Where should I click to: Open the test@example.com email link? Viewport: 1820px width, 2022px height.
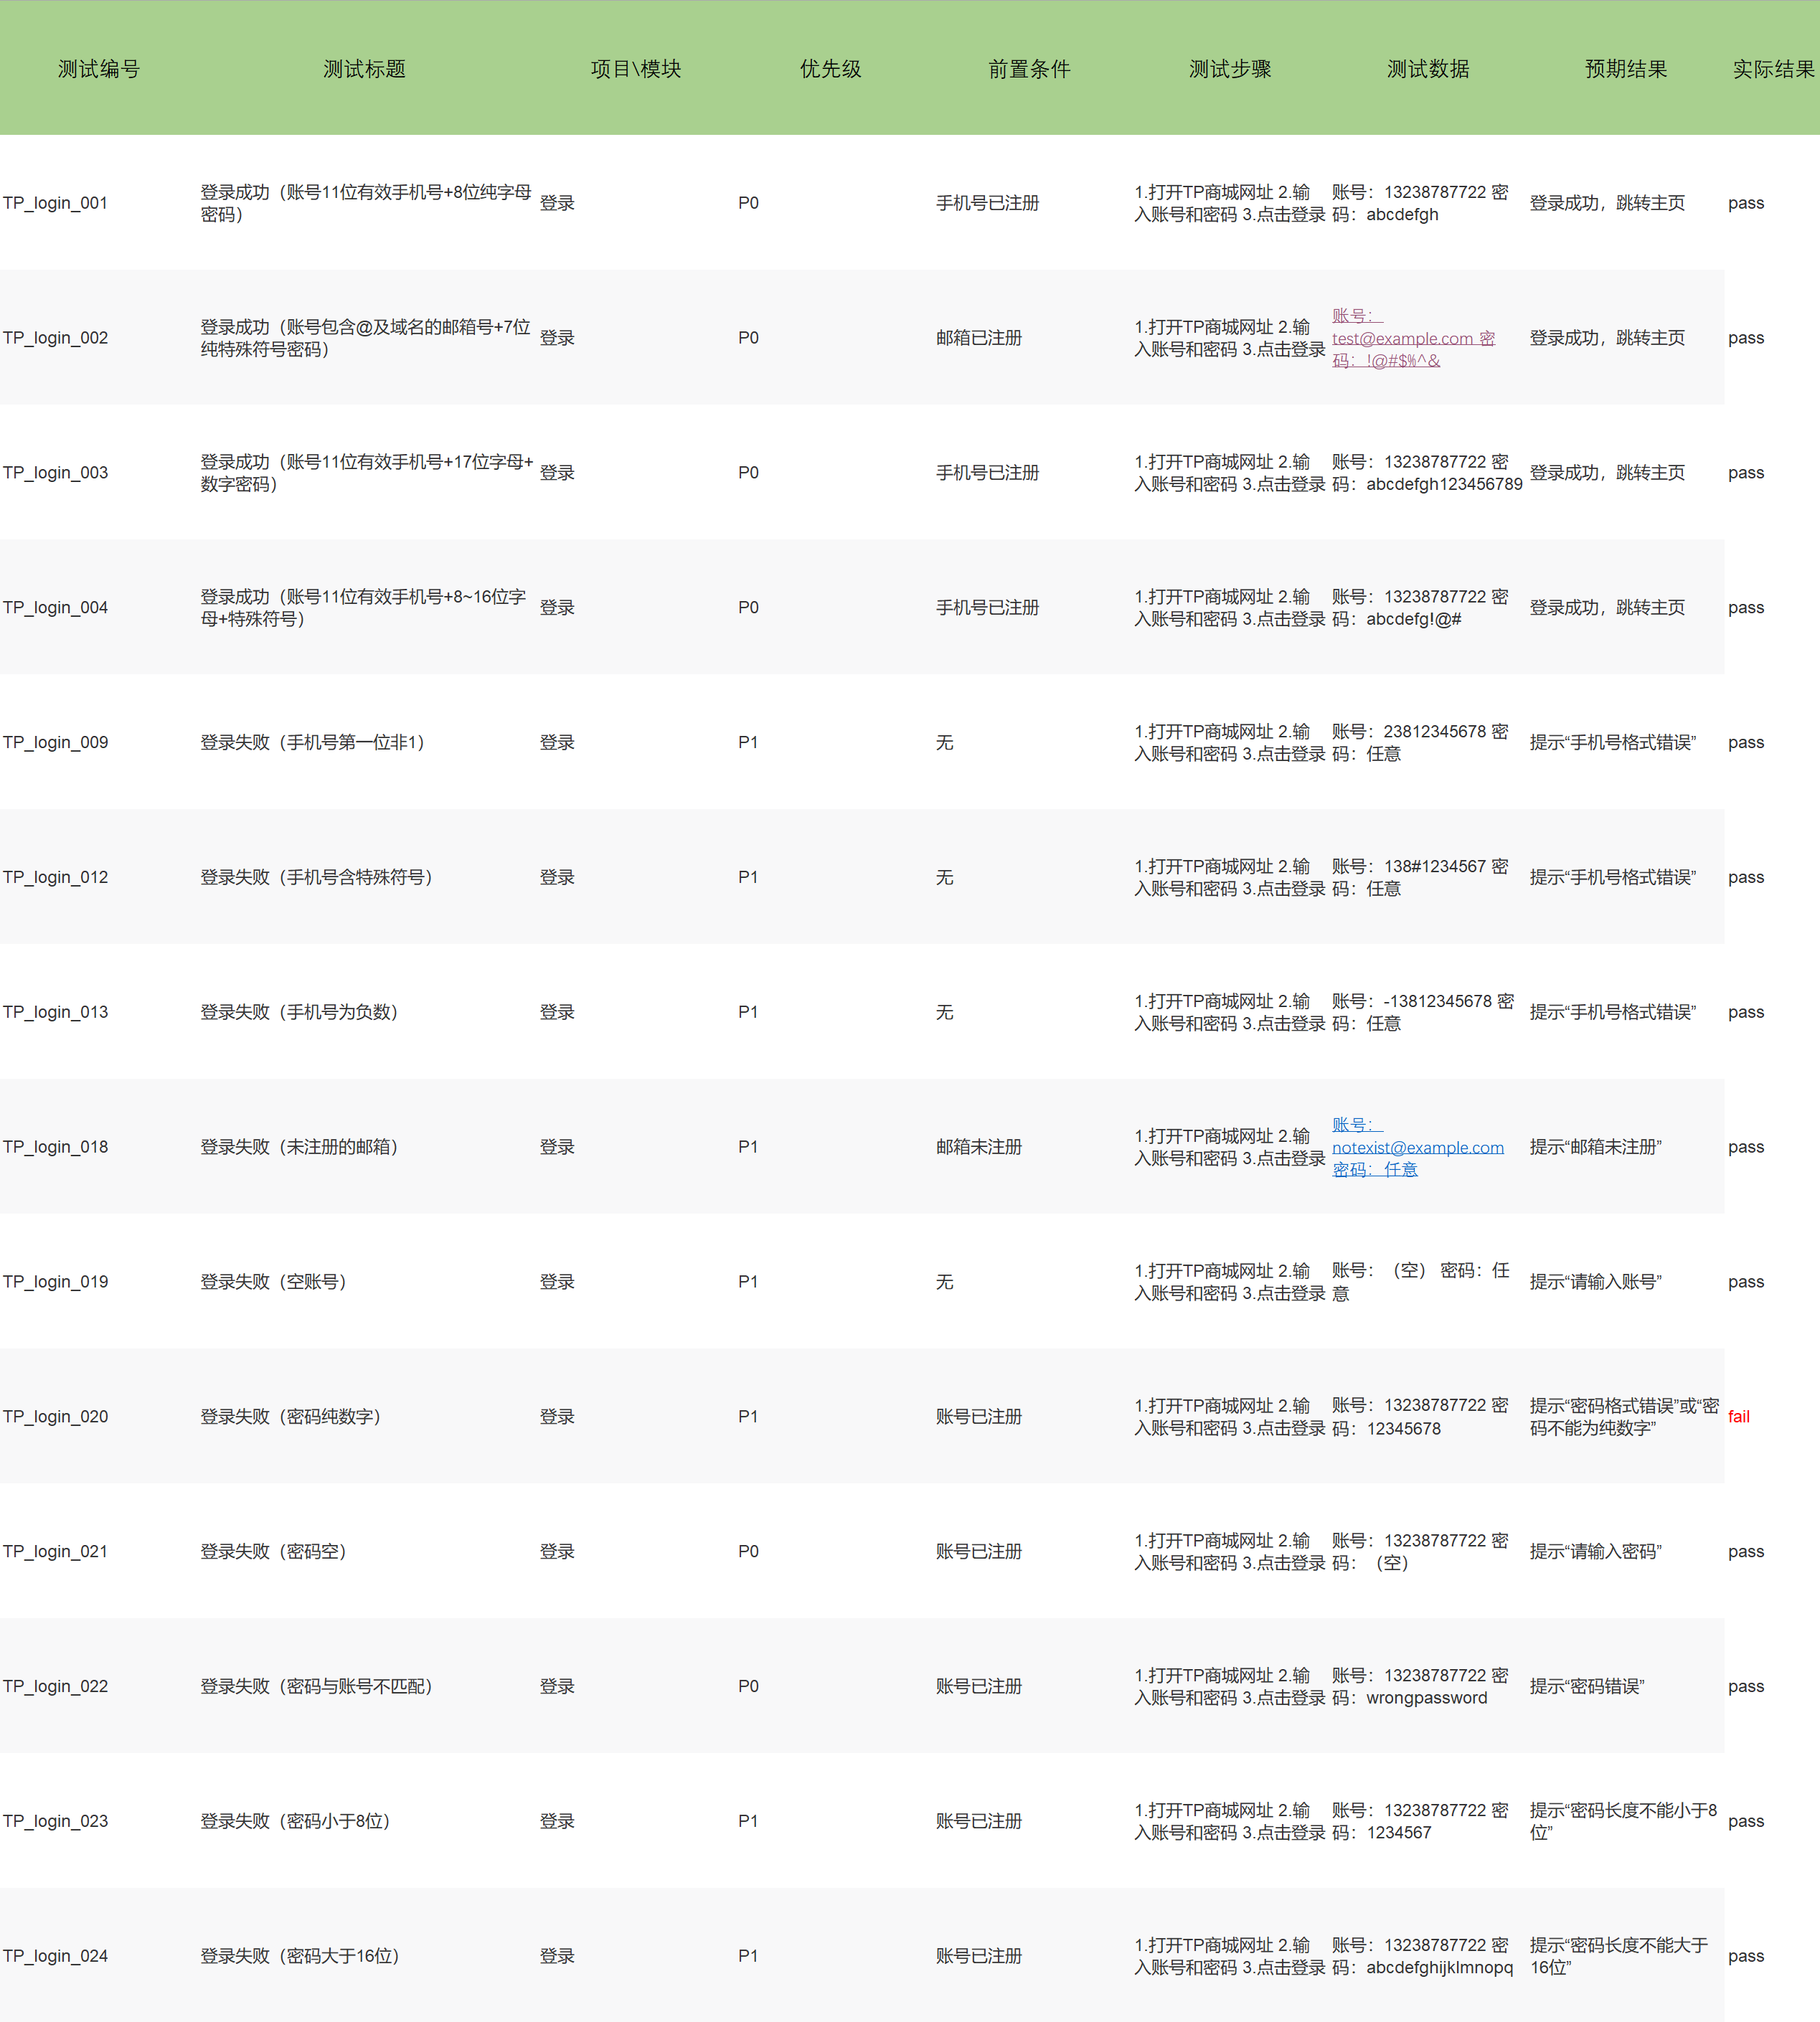[1402, 339]
